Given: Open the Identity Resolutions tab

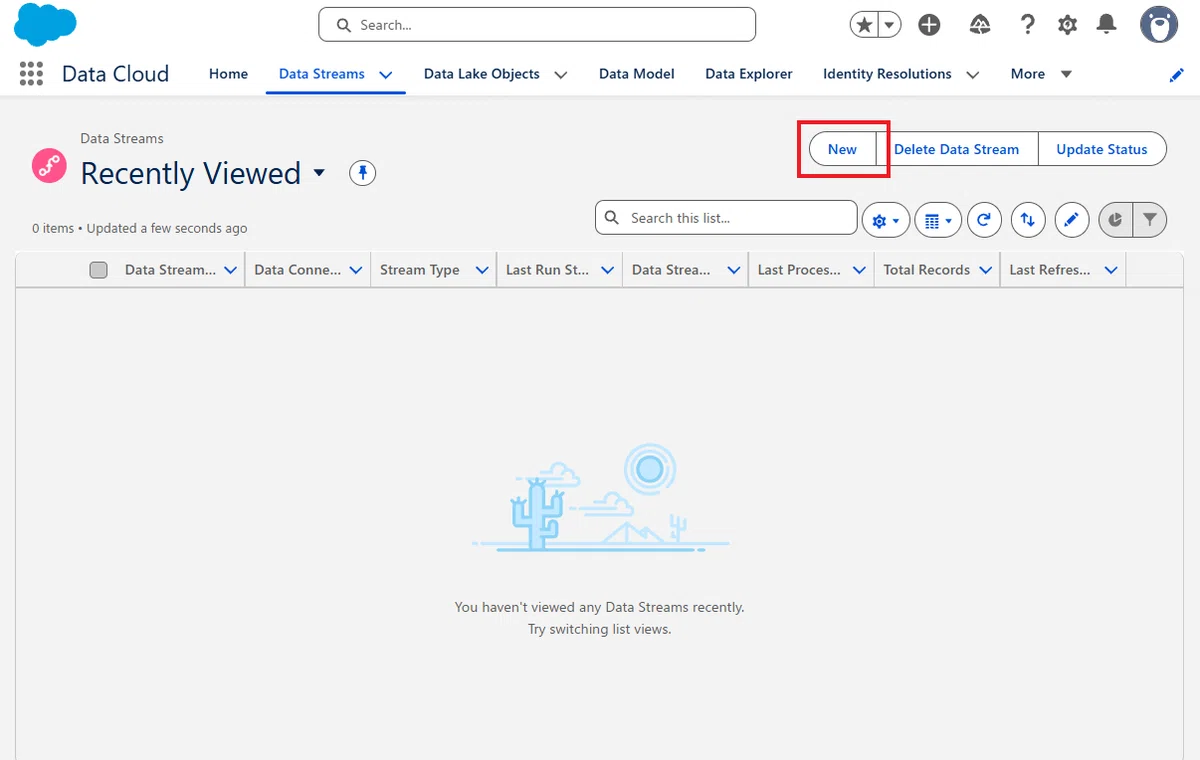Looking at the screenshot, I should pyautogui.click(x=887, y=74).
